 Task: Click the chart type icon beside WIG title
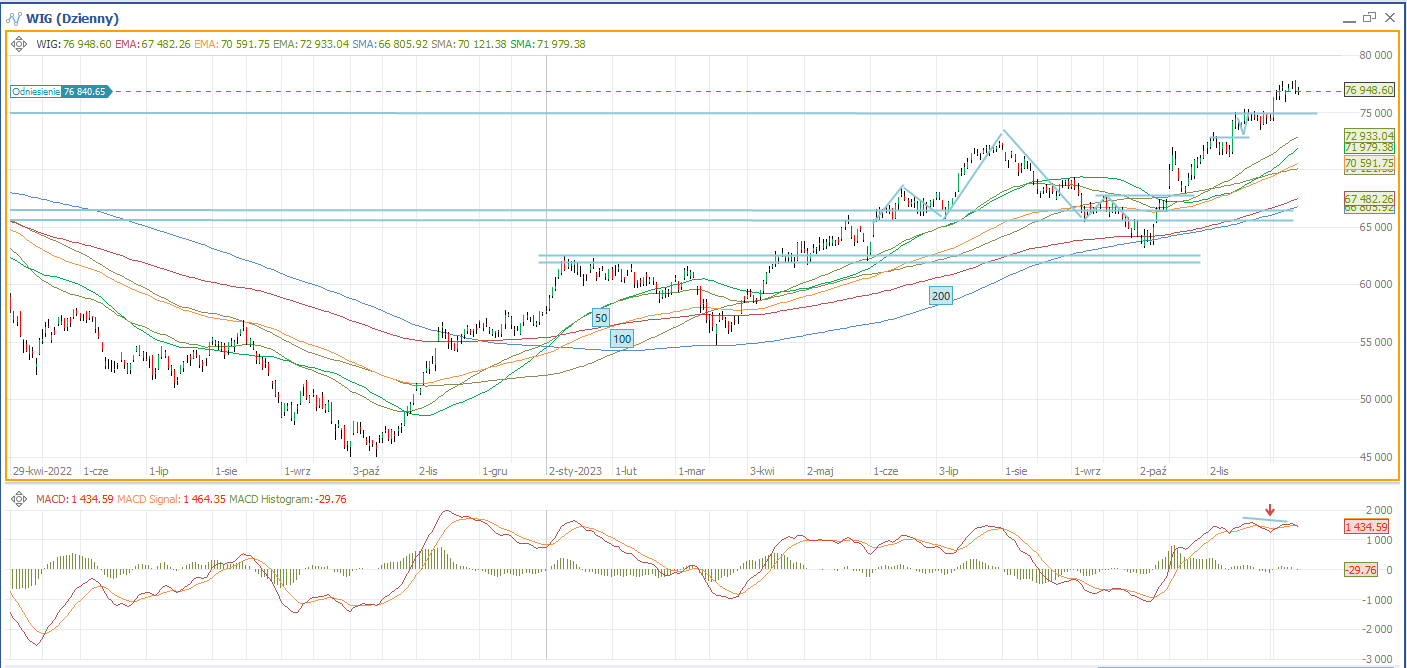pos(14,18)
